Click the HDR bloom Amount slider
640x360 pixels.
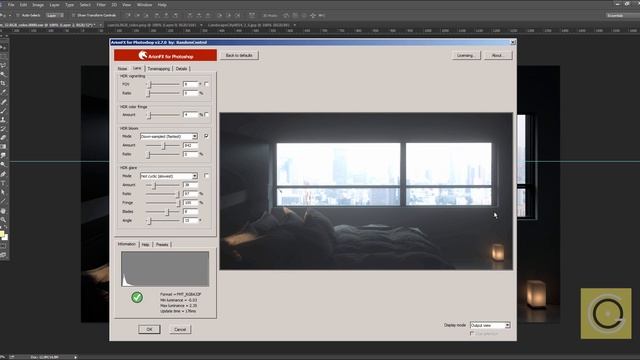163,145
